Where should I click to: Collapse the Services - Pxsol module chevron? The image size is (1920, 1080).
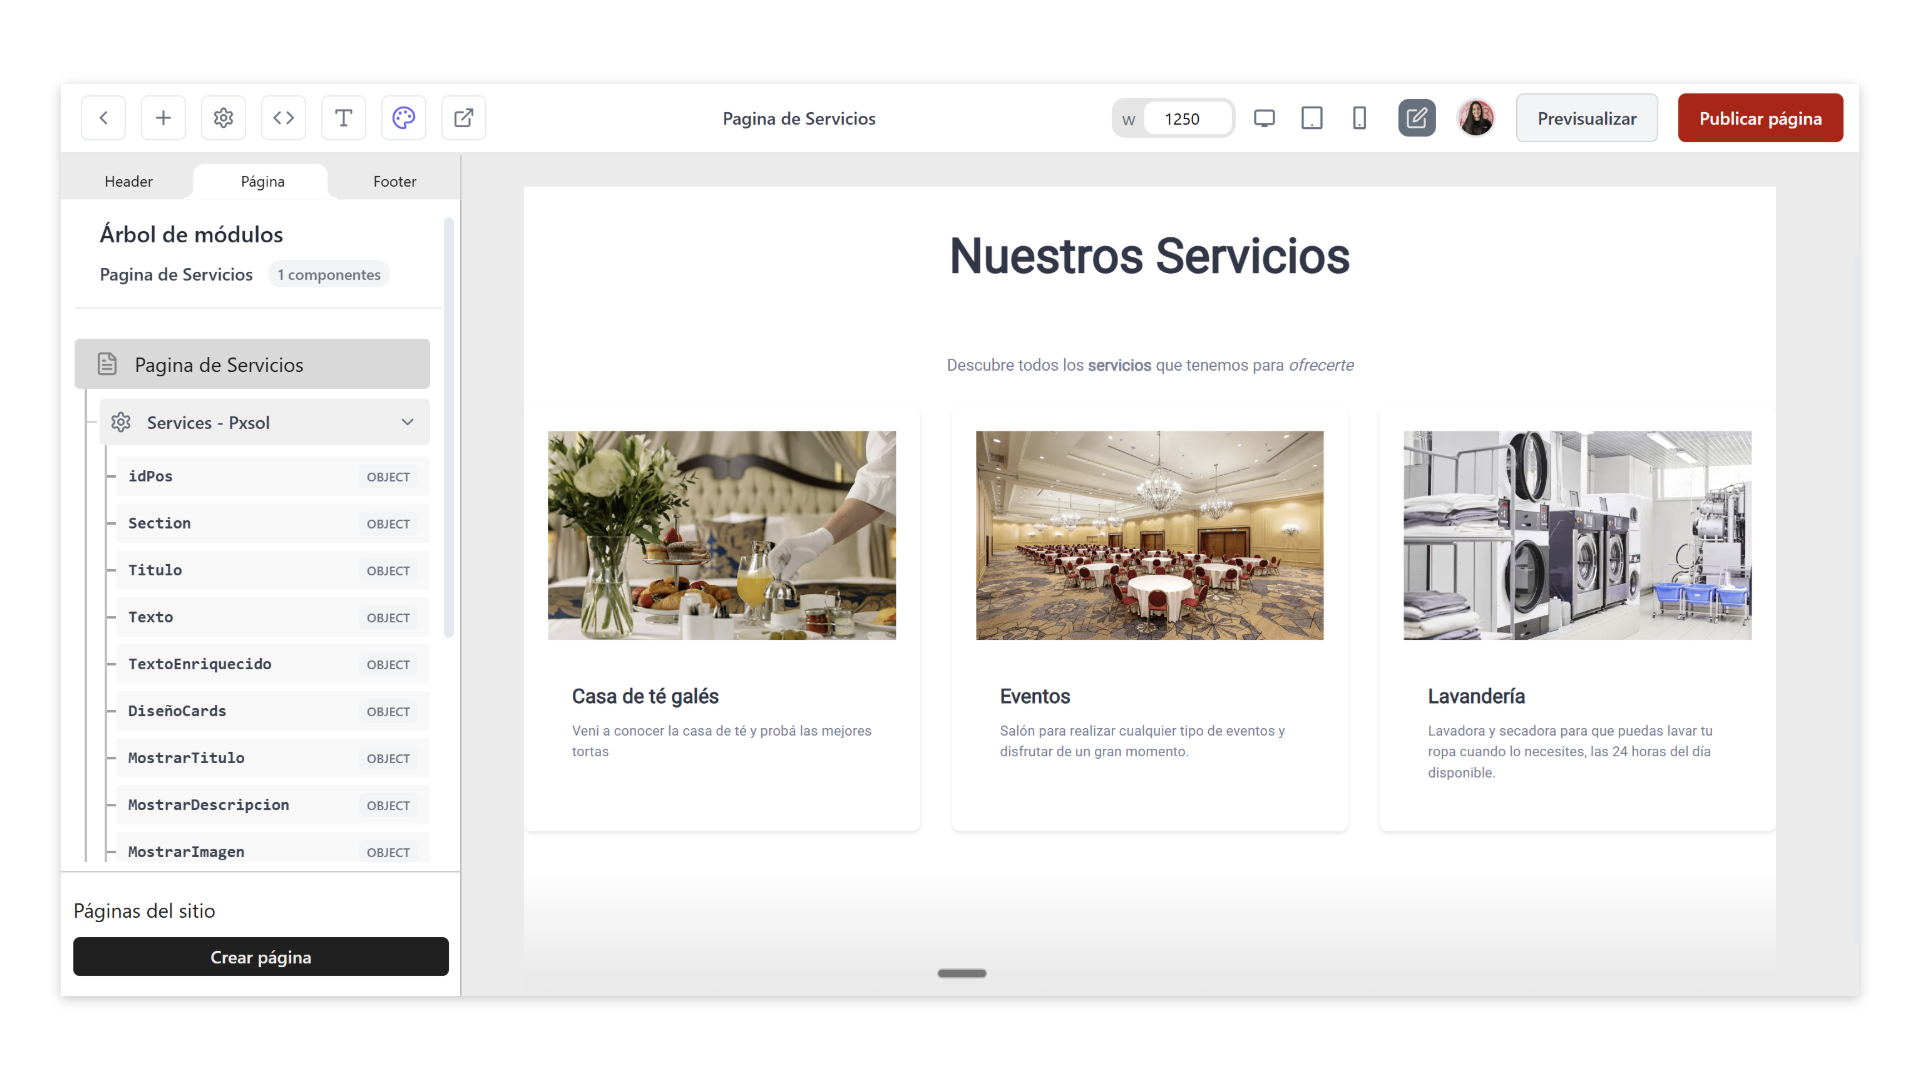[407, 422]
